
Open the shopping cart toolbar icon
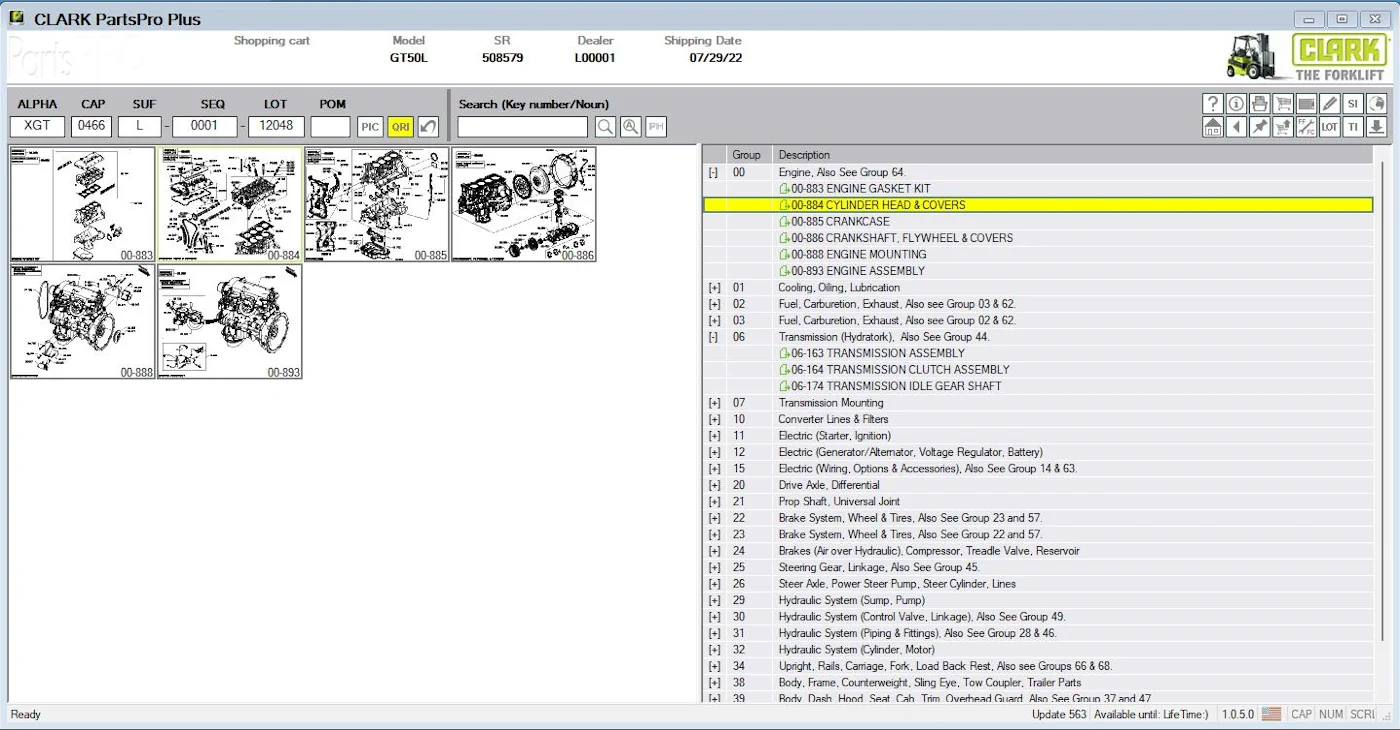pyautogui.click(x=1283, y=103)
